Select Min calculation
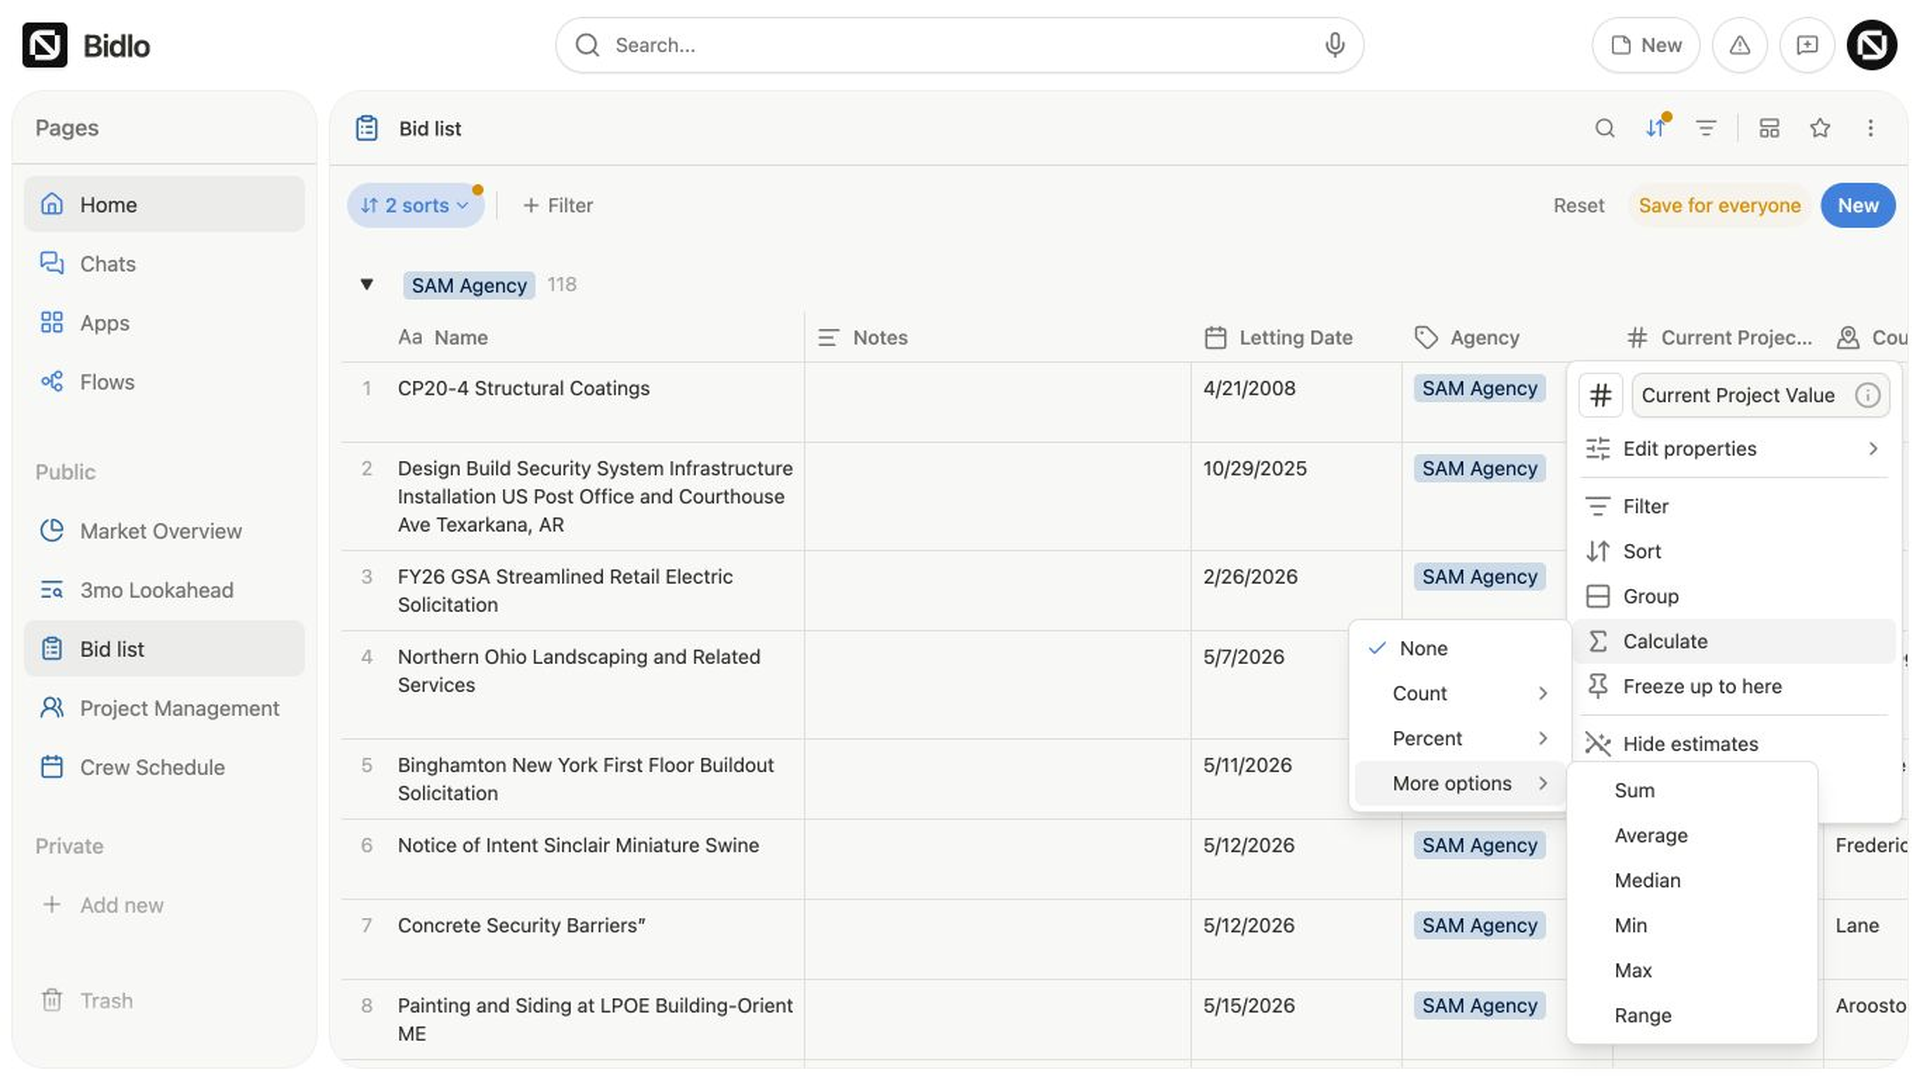 (1691, 925)
